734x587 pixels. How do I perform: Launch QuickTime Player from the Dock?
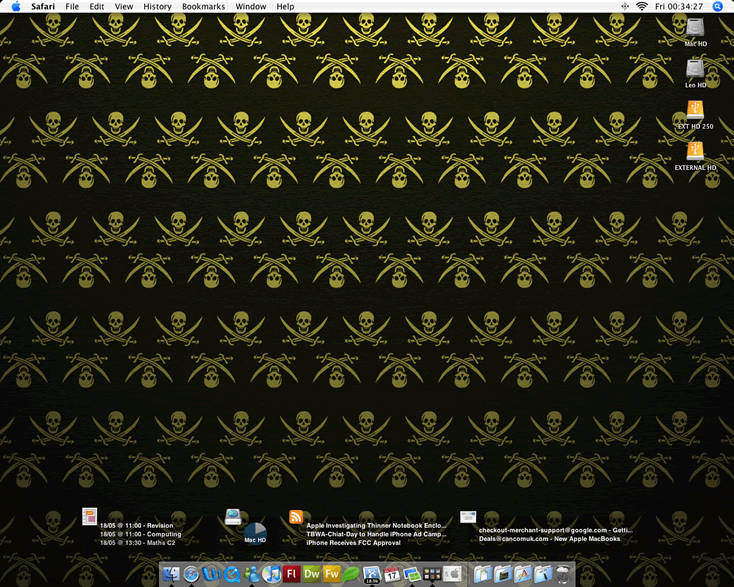pos(232,574)
